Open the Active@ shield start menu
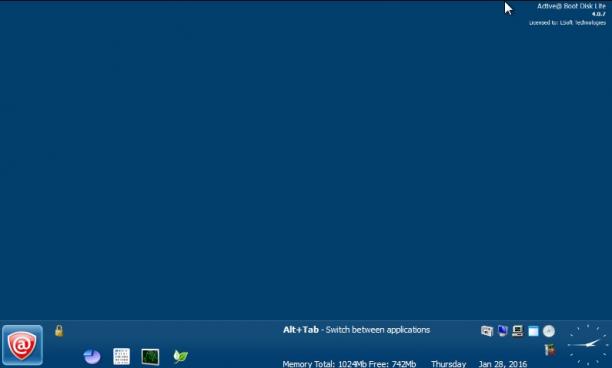Screen dimensions: 612x368 tap(22, 345)
